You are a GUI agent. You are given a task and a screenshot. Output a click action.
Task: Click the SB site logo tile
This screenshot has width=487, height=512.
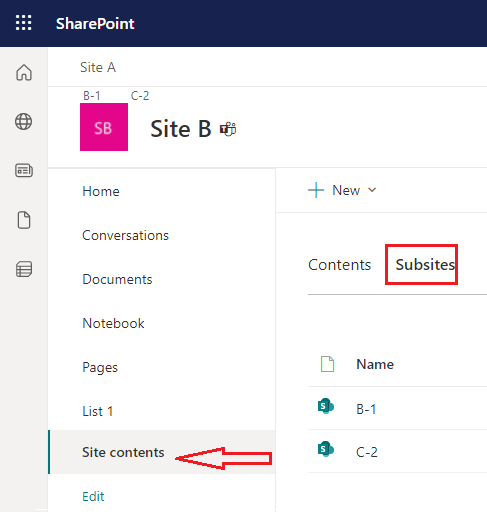coord(104,127)
